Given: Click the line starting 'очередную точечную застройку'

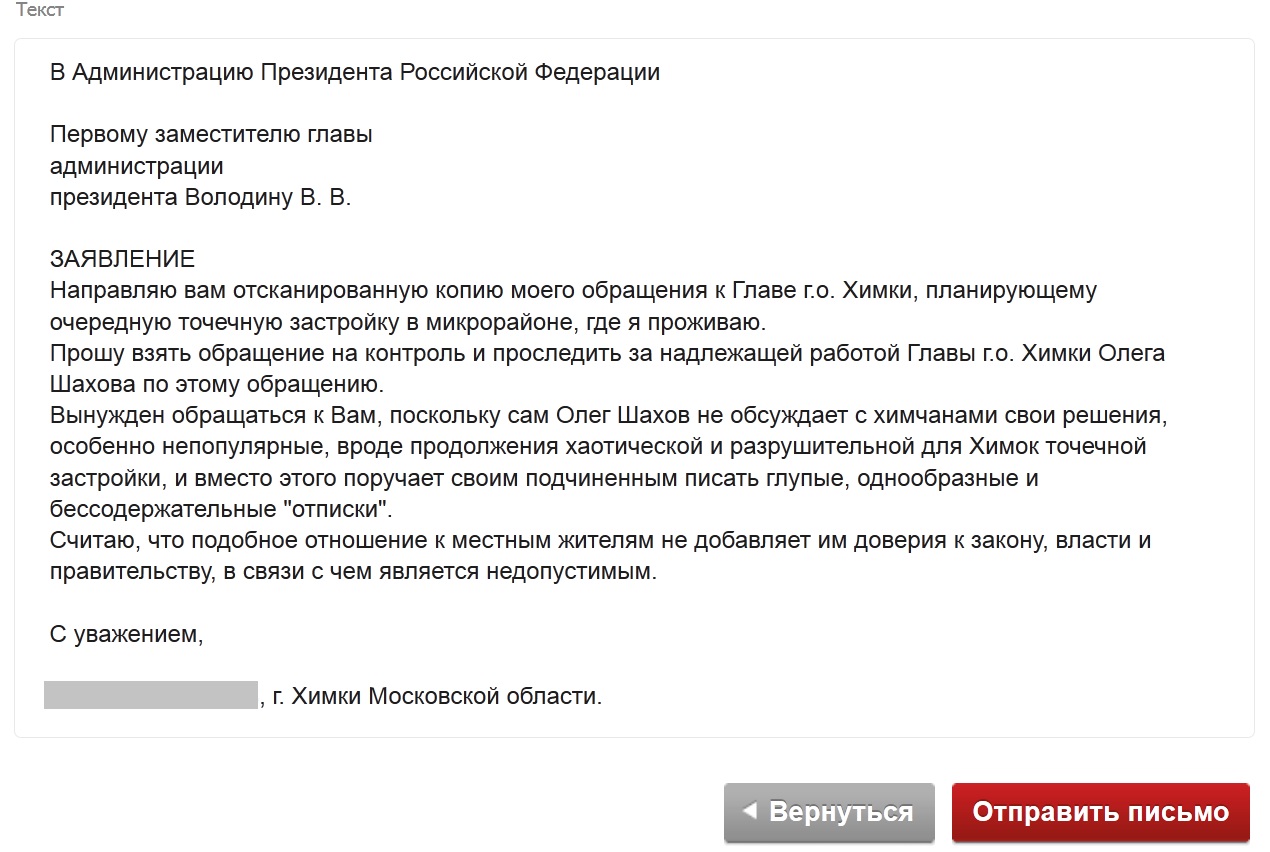Looking at the screenshot, I should pos(408,322).
